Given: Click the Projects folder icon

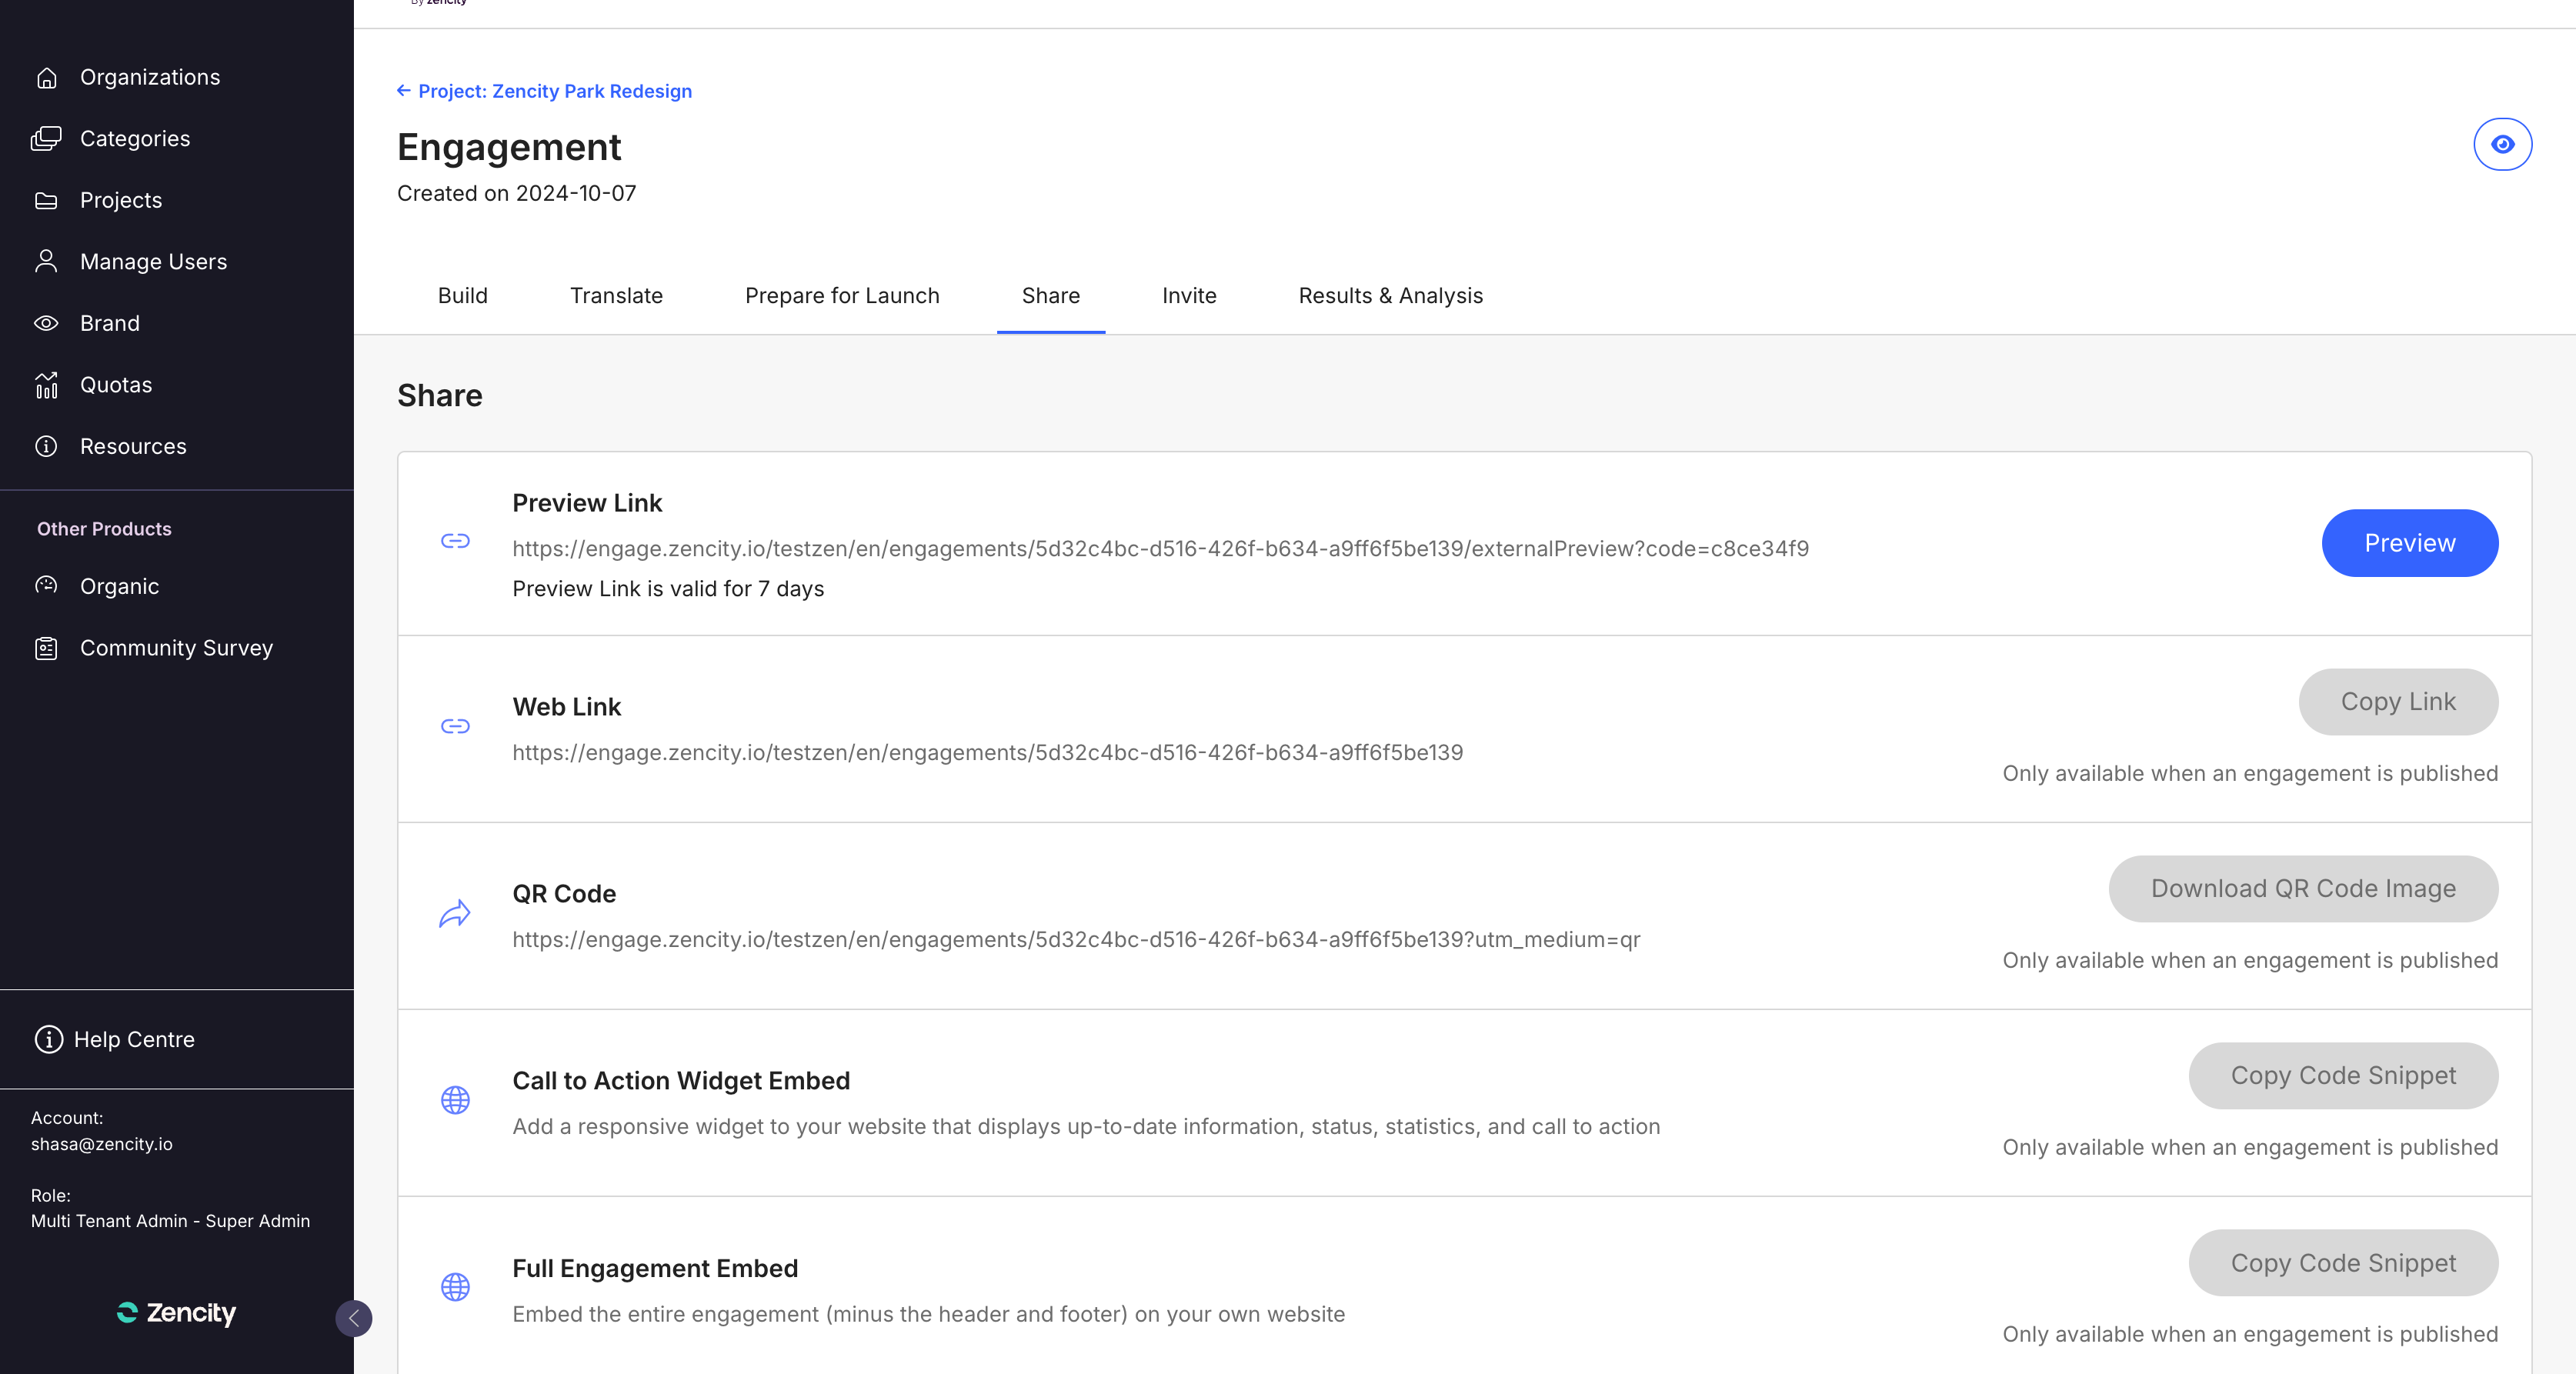Looking at the screenshot, I should tap(46, 201).
